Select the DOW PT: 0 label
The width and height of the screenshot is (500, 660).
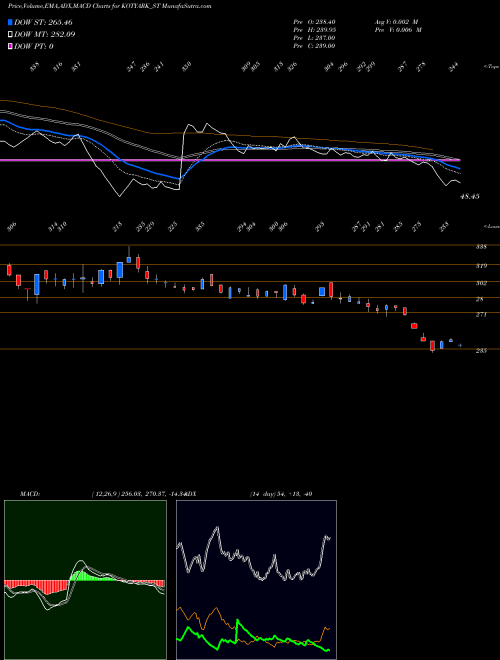coord(34,46)
